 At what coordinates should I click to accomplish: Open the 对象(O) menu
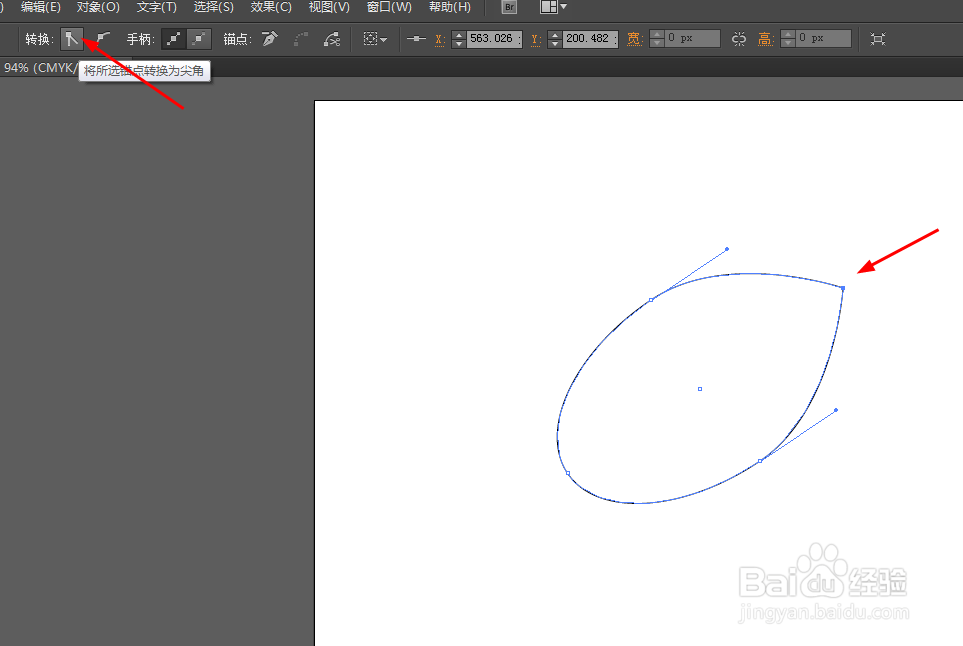click(98, 7)
